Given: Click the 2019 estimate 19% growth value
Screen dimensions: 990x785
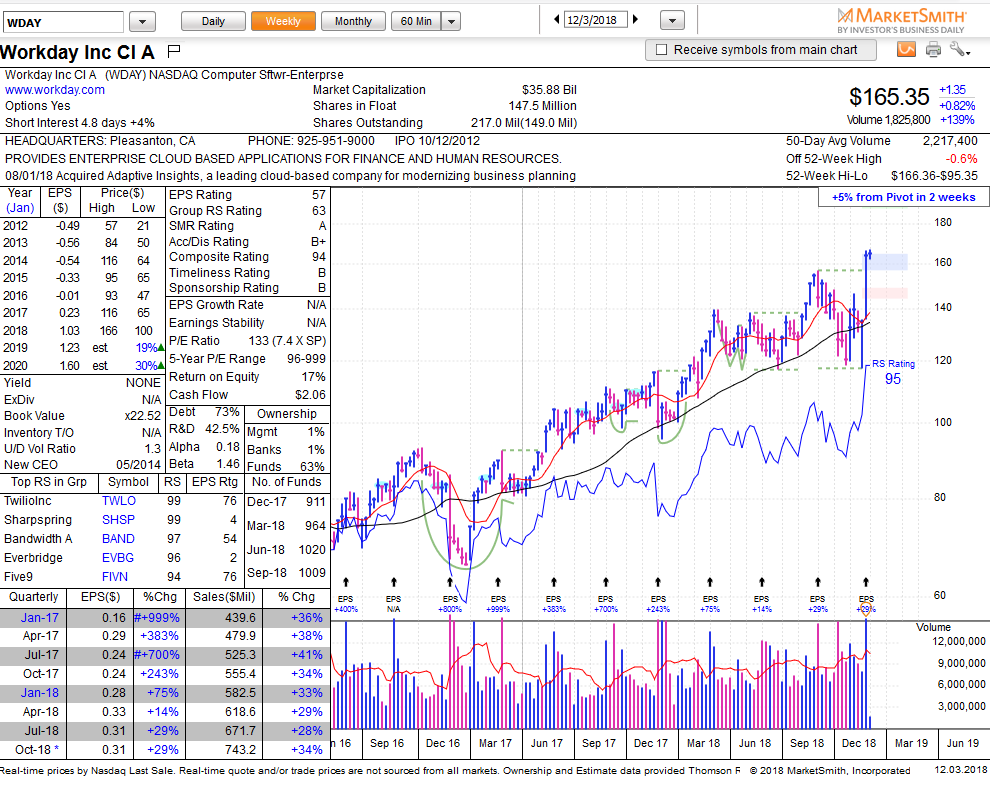Looking at the screenshot, I should [x=146, y=348].
